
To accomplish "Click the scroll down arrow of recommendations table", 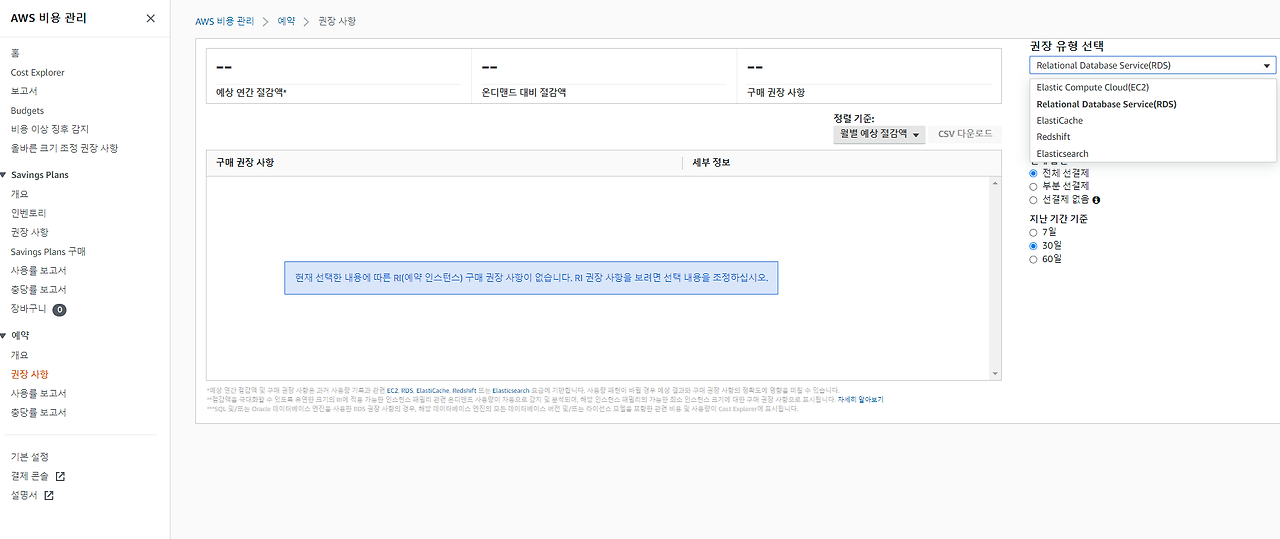I will tap(995, 374).
